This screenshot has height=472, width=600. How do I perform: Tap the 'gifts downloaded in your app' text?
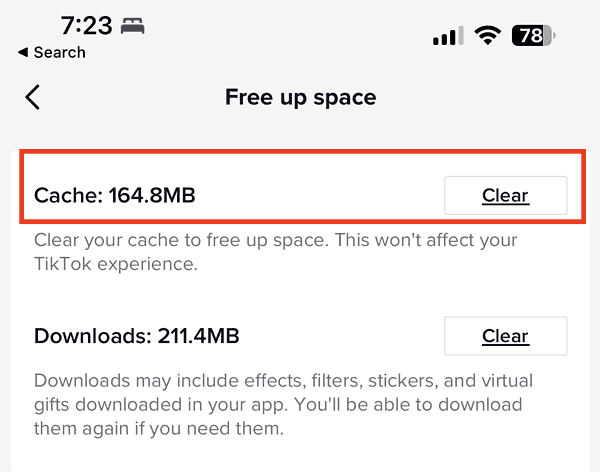coord(170,404)
